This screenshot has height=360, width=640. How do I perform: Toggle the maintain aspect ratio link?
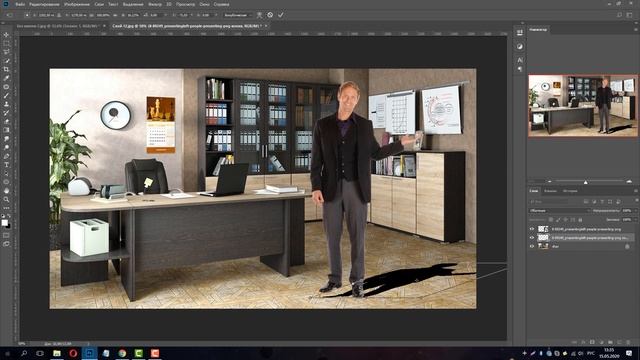116,15
